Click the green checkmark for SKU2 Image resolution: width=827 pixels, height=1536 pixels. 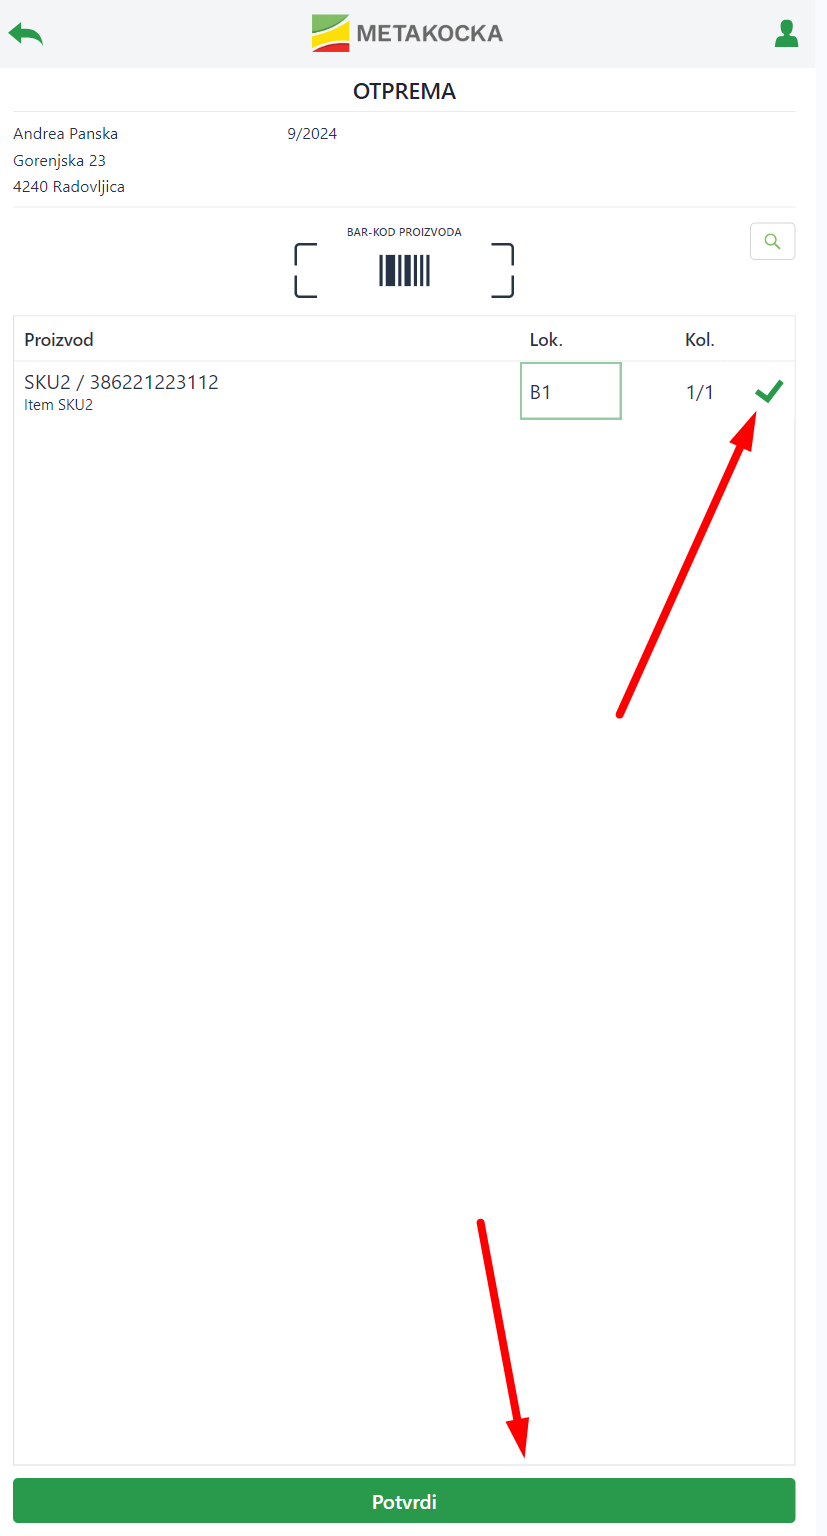pos(769,392)
